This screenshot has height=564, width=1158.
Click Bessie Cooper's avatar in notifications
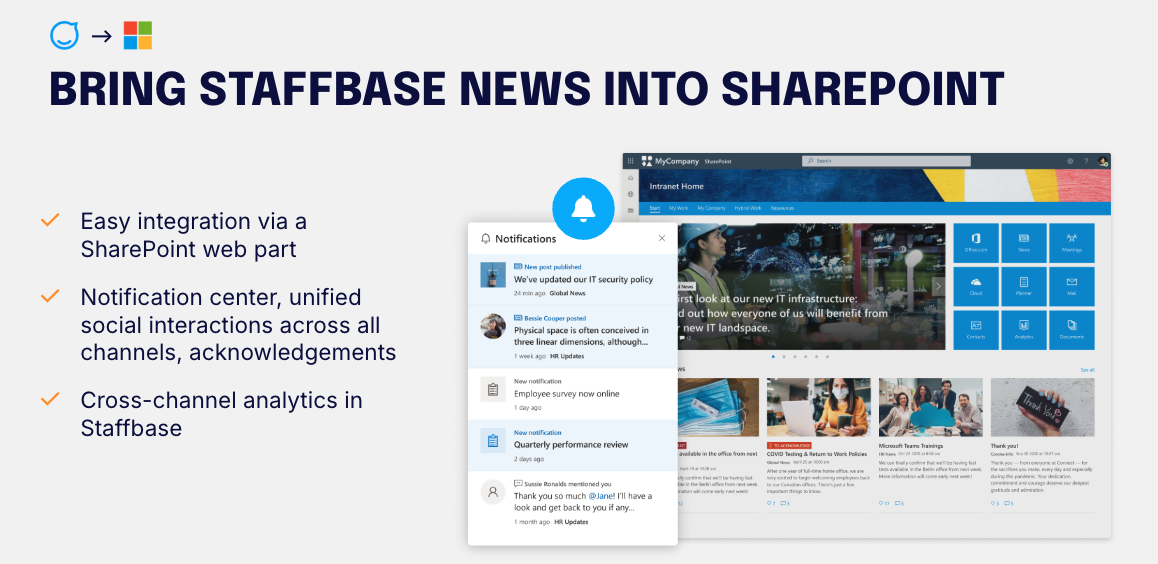tap(493, 326)
